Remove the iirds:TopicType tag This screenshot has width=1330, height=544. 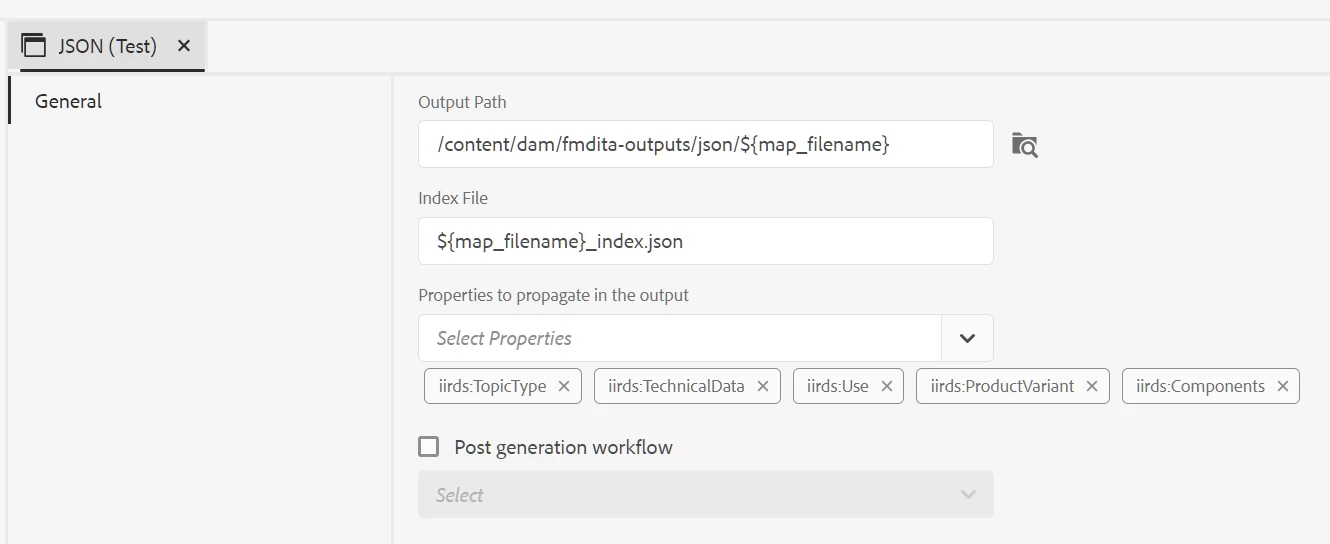coord(564,386)
